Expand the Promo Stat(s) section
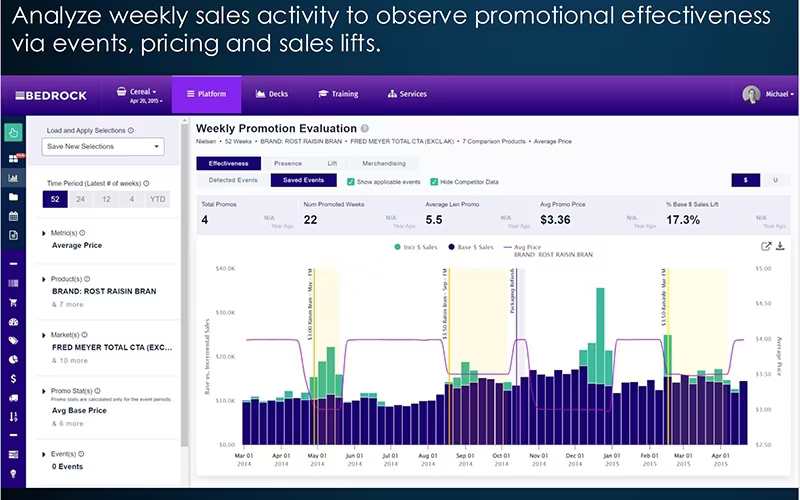800x500 pixels. click(x=44, y=391)
